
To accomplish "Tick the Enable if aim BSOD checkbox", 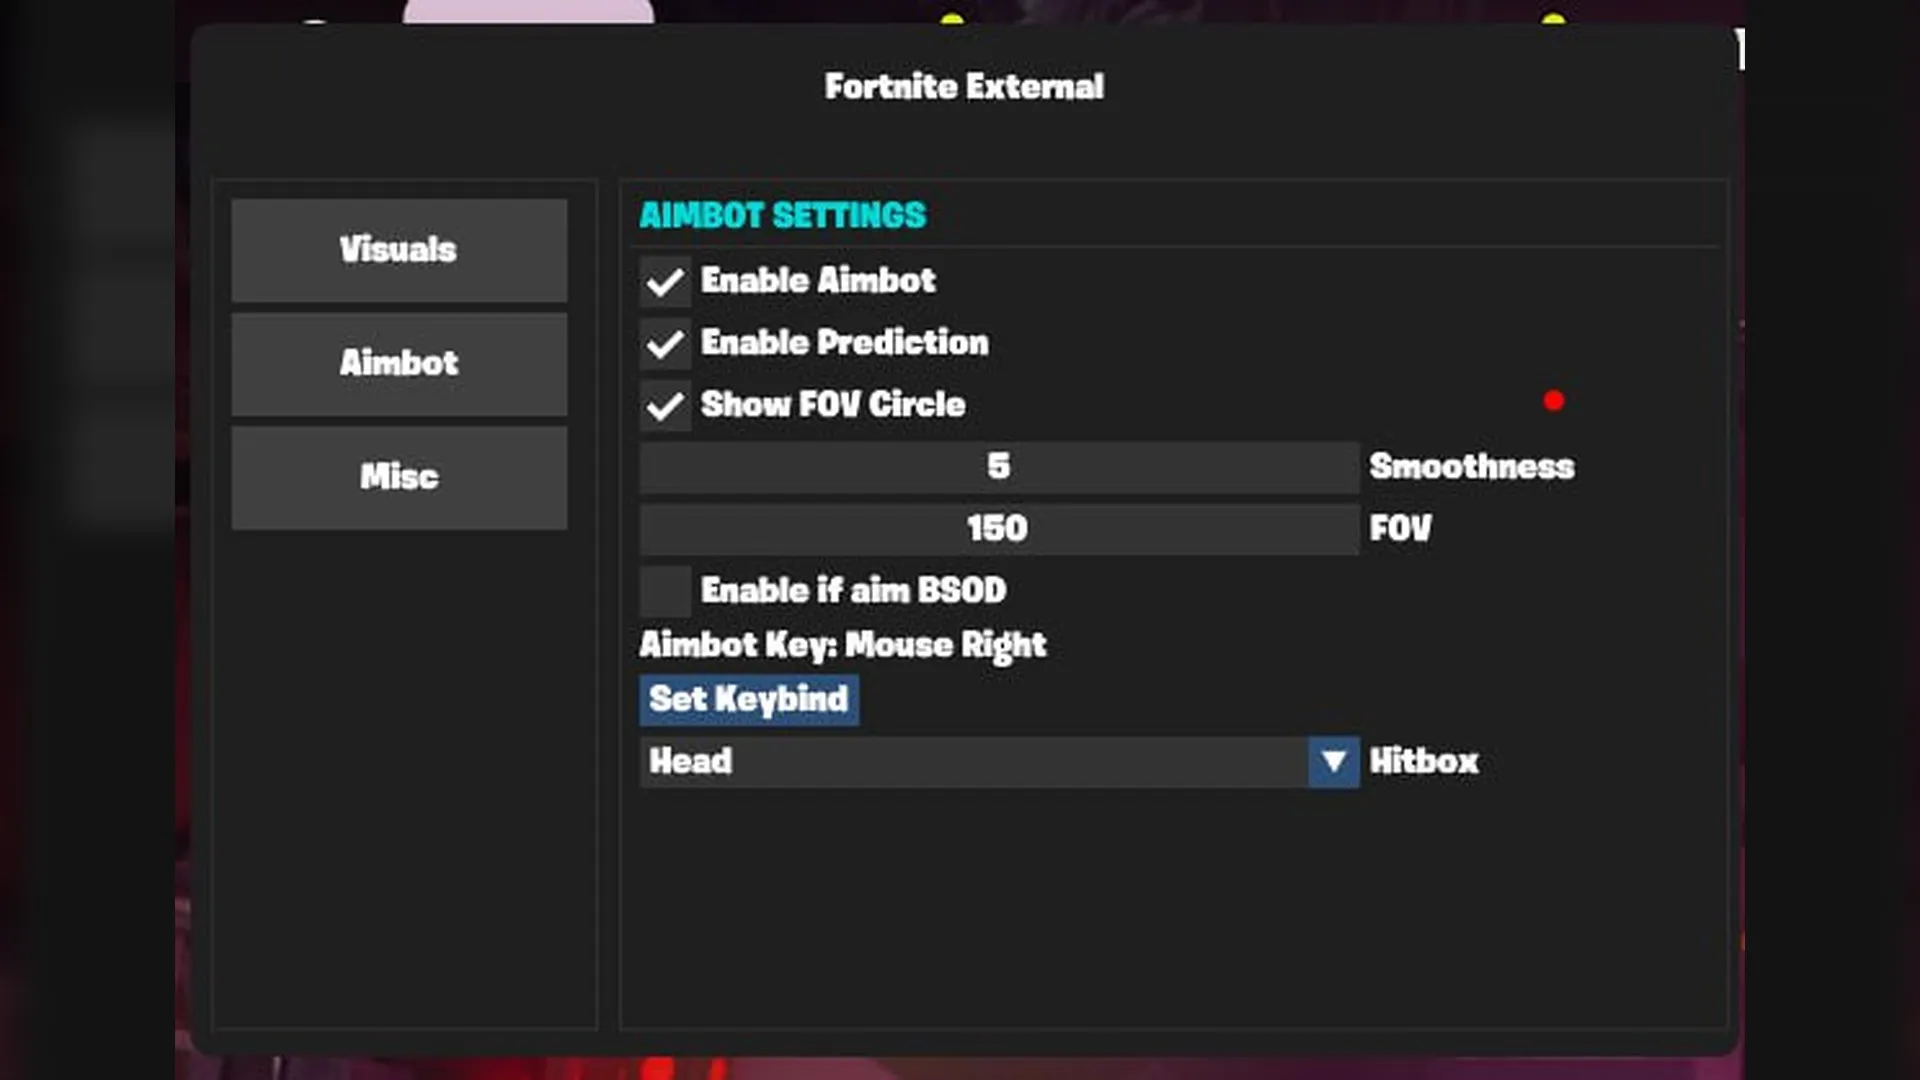I will coord(665,591).
